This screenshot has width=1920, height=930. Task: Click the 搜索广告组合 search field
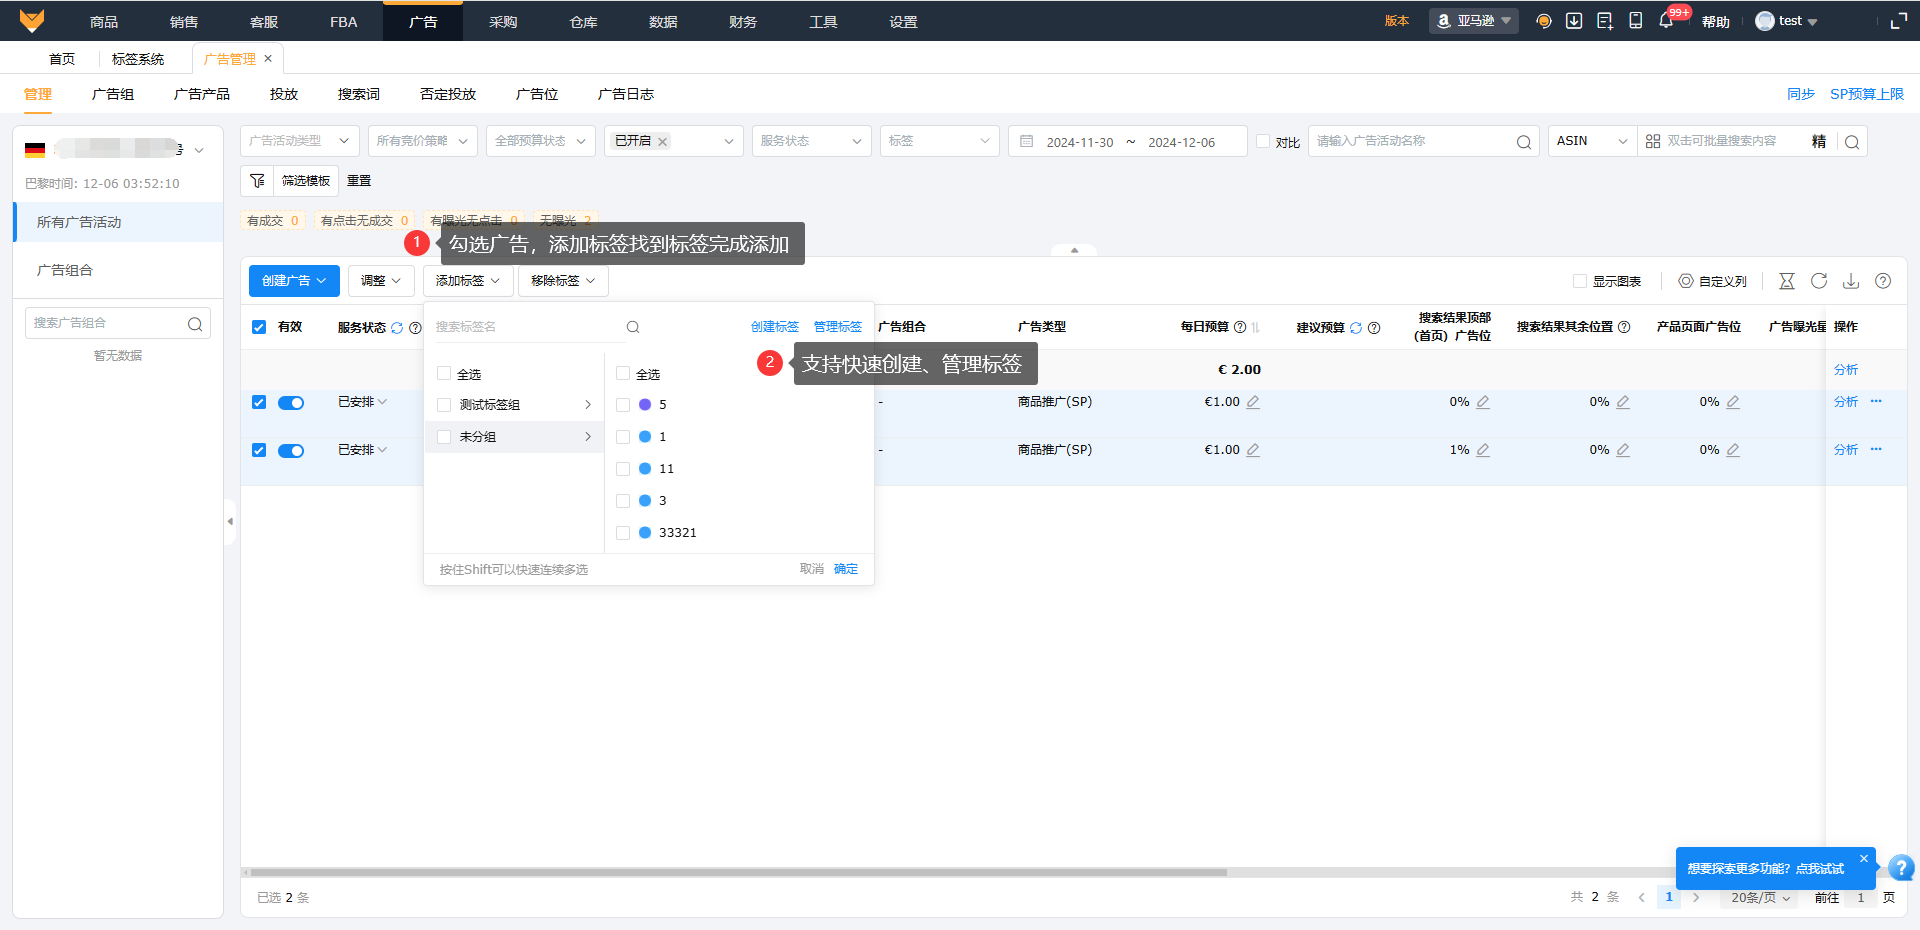(106, 323)
